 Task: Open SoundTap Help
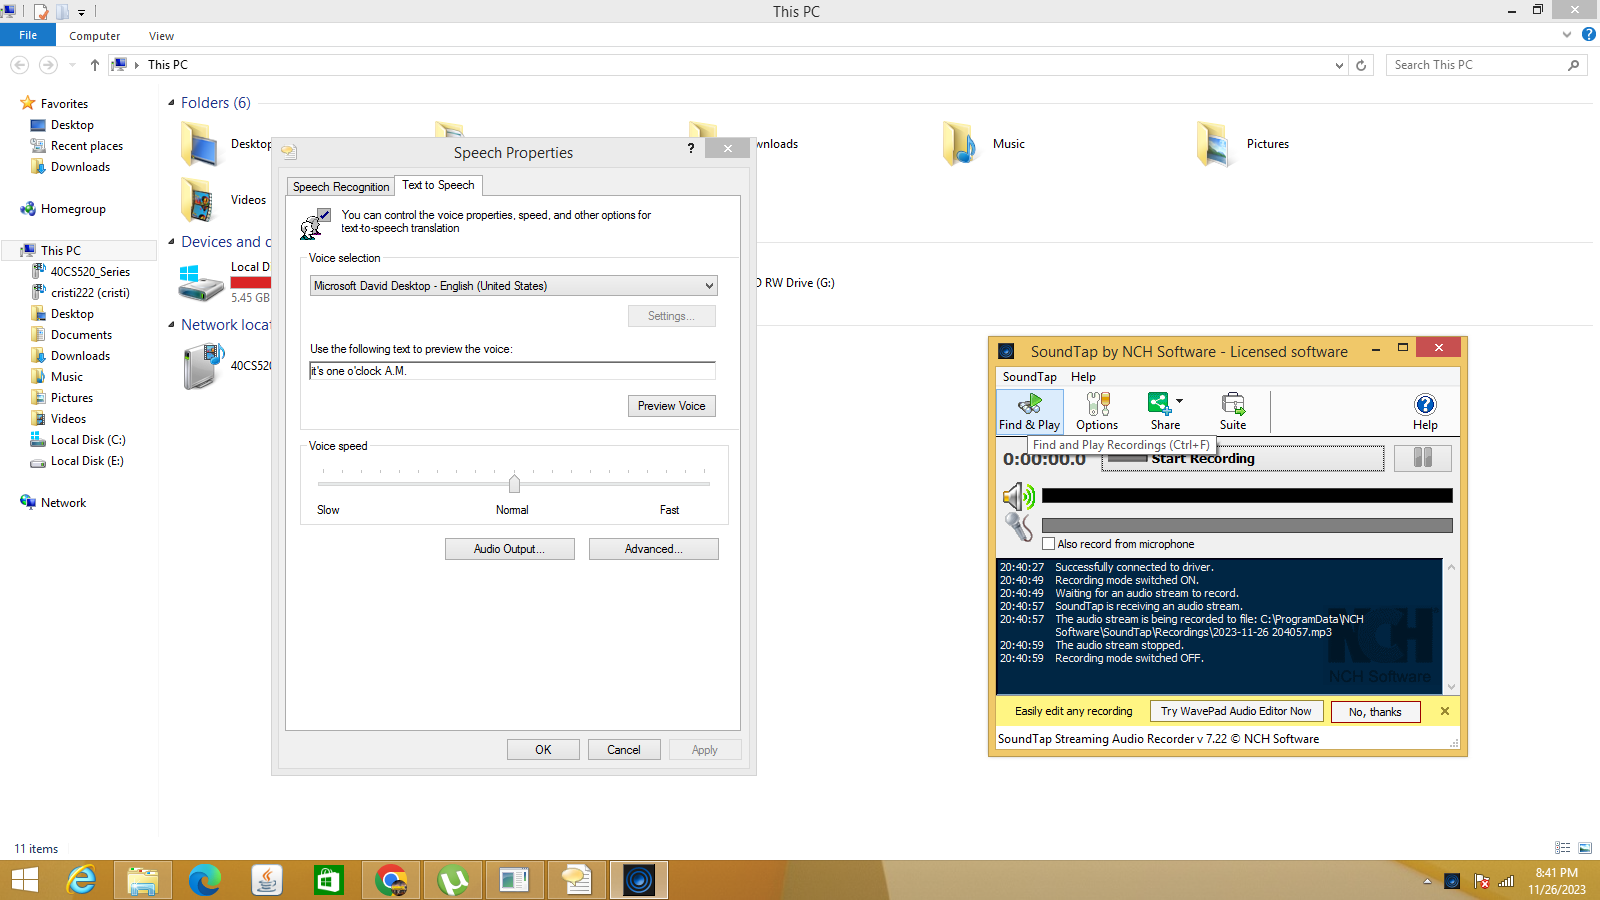pyautogui.click(x=1424, y=410)
